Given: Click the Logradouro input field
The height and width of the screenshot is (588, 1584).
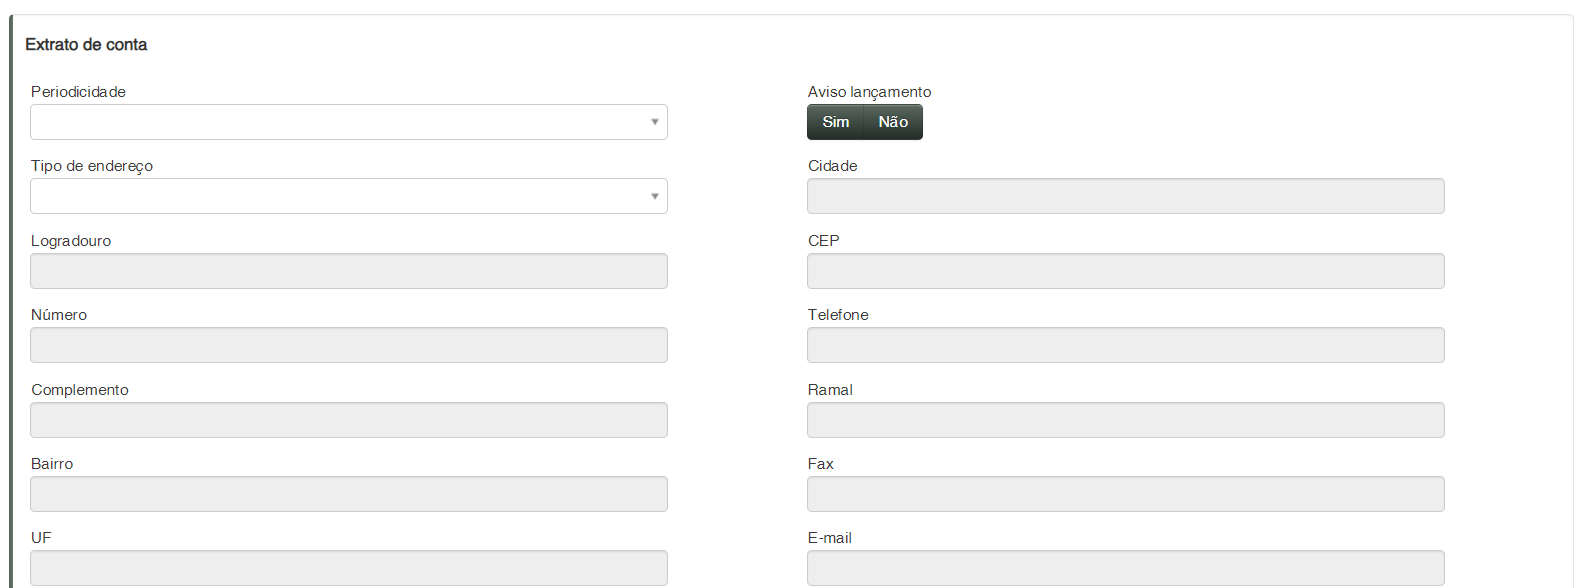Looking at the screenshot, I should click(348, 271).
